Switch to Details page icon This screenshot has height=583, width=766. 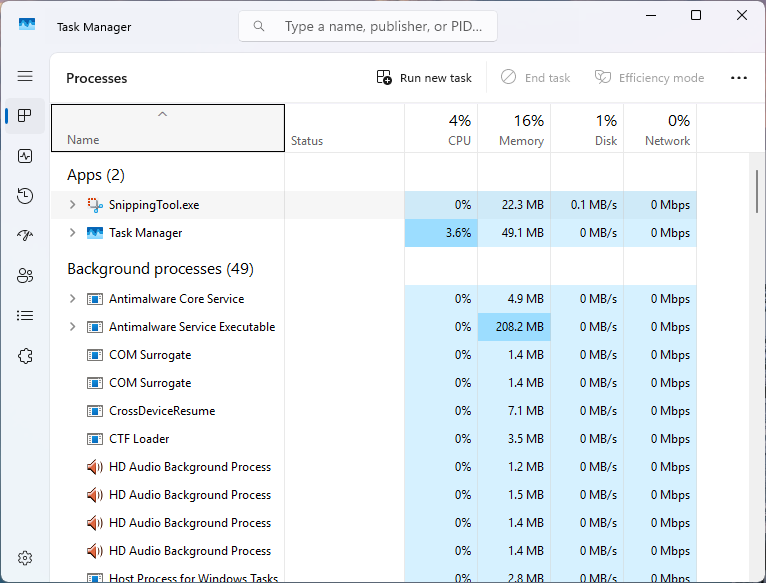click(x=25, y=316)
